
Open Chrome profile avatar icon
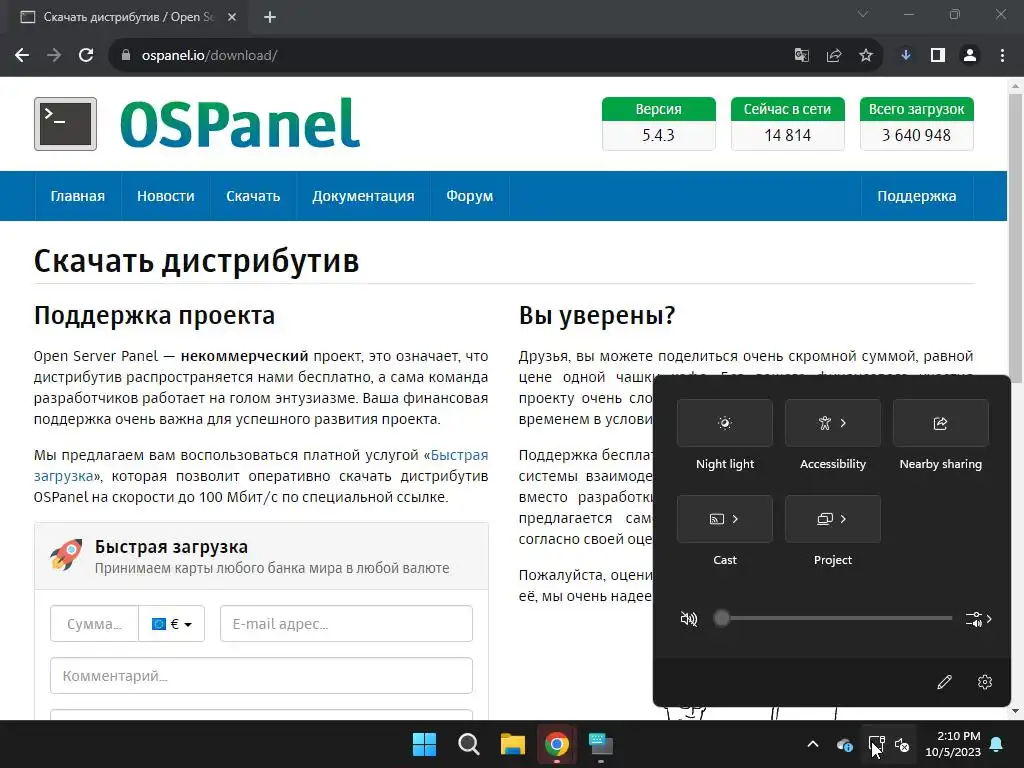tap(970, 56)
